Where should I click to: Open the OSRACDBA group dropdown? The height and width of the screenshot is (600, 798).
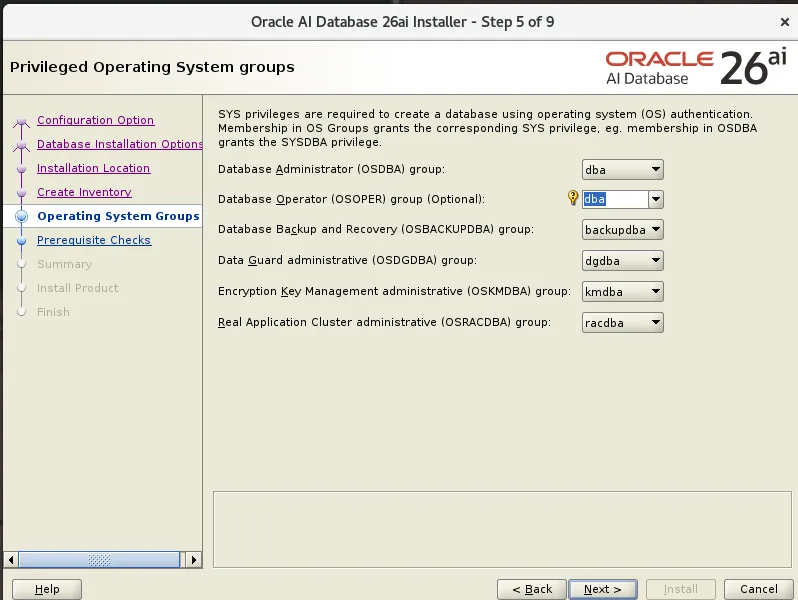622,323
